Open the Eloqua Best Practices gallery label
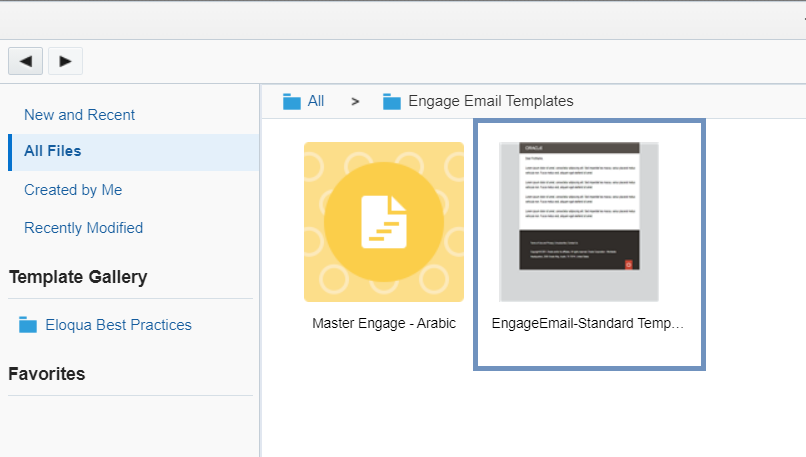The image size is (806, 457). pos(118,325)
